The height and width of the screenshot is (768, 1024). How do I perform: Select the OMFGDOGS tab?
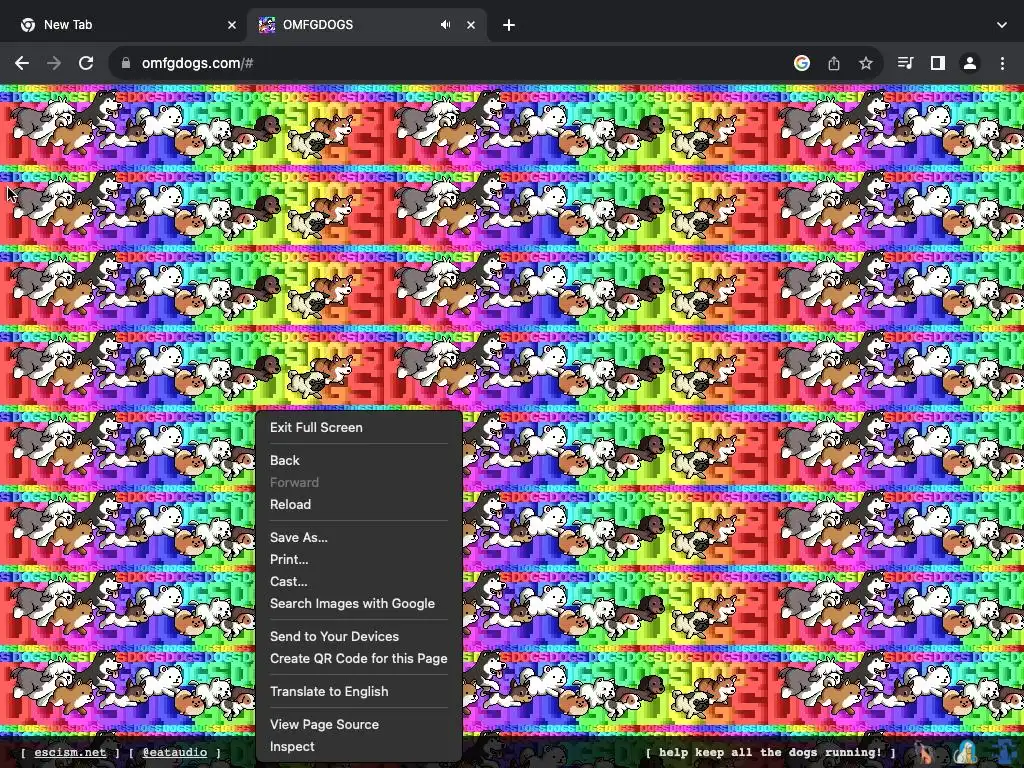coord(366,25)
